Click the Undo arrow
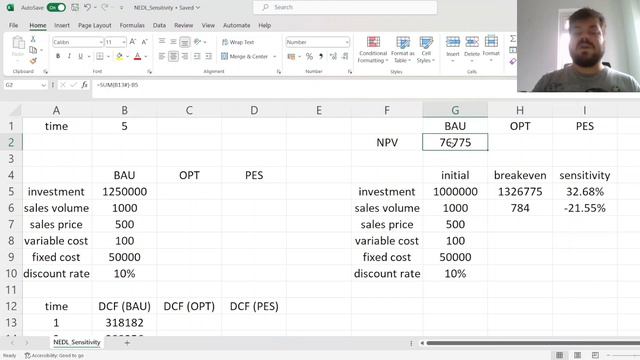The height and width of the screenshot is (360, 640). click(x=87, y=7)
